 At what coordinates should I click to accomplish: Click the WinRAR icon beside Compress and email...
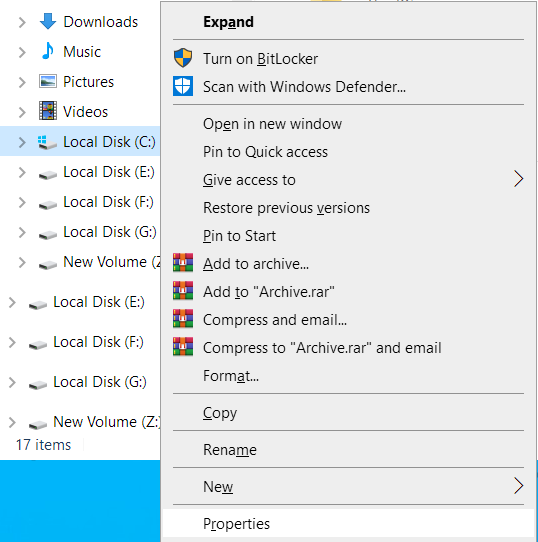coord(183,319)
